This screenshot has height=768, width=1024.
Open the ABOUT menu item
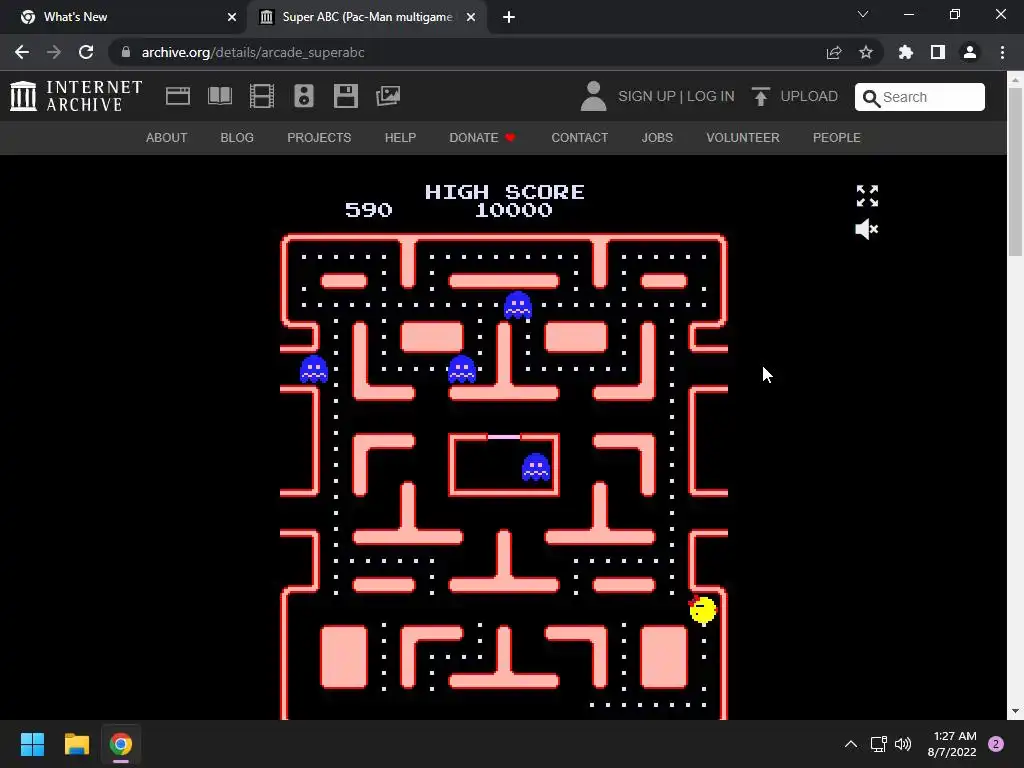pyautogui.click(x=166, y=138)
